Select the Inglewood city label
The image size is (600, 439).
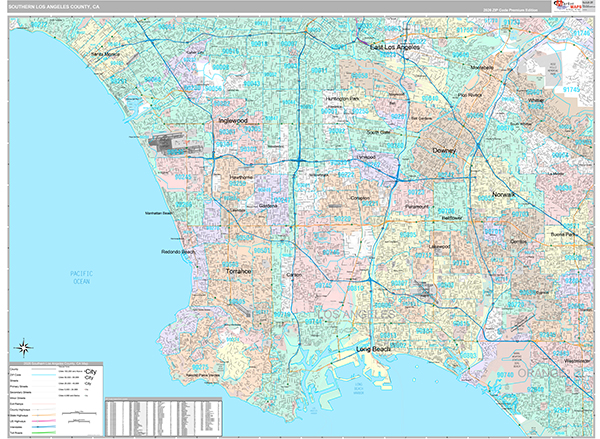(232, 121)
